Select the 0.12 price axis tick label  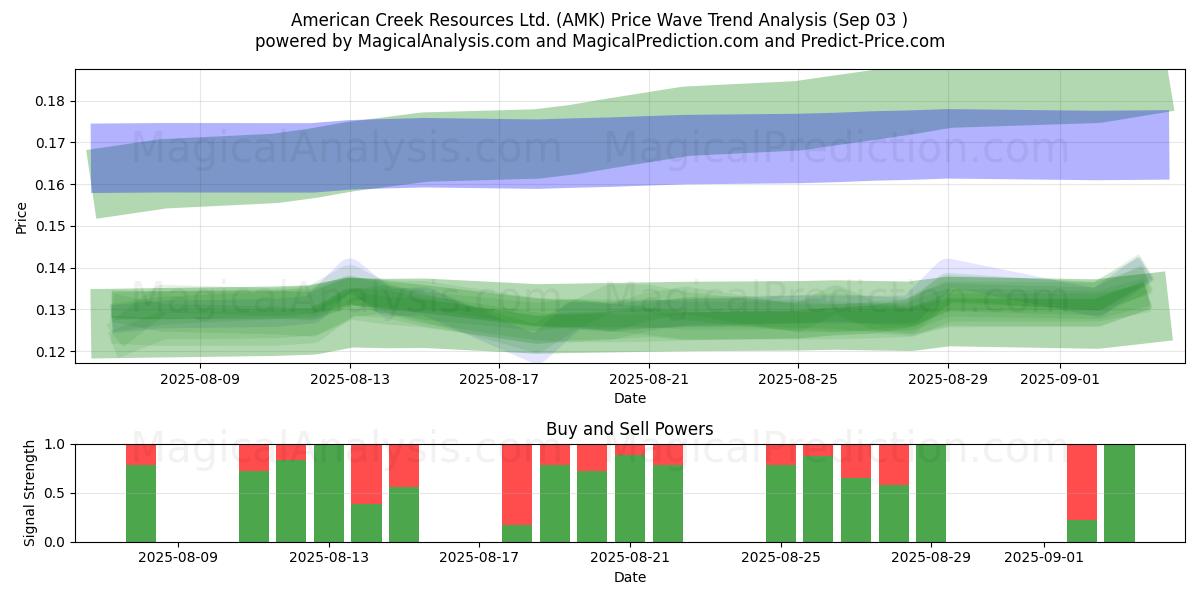[50, 352]
